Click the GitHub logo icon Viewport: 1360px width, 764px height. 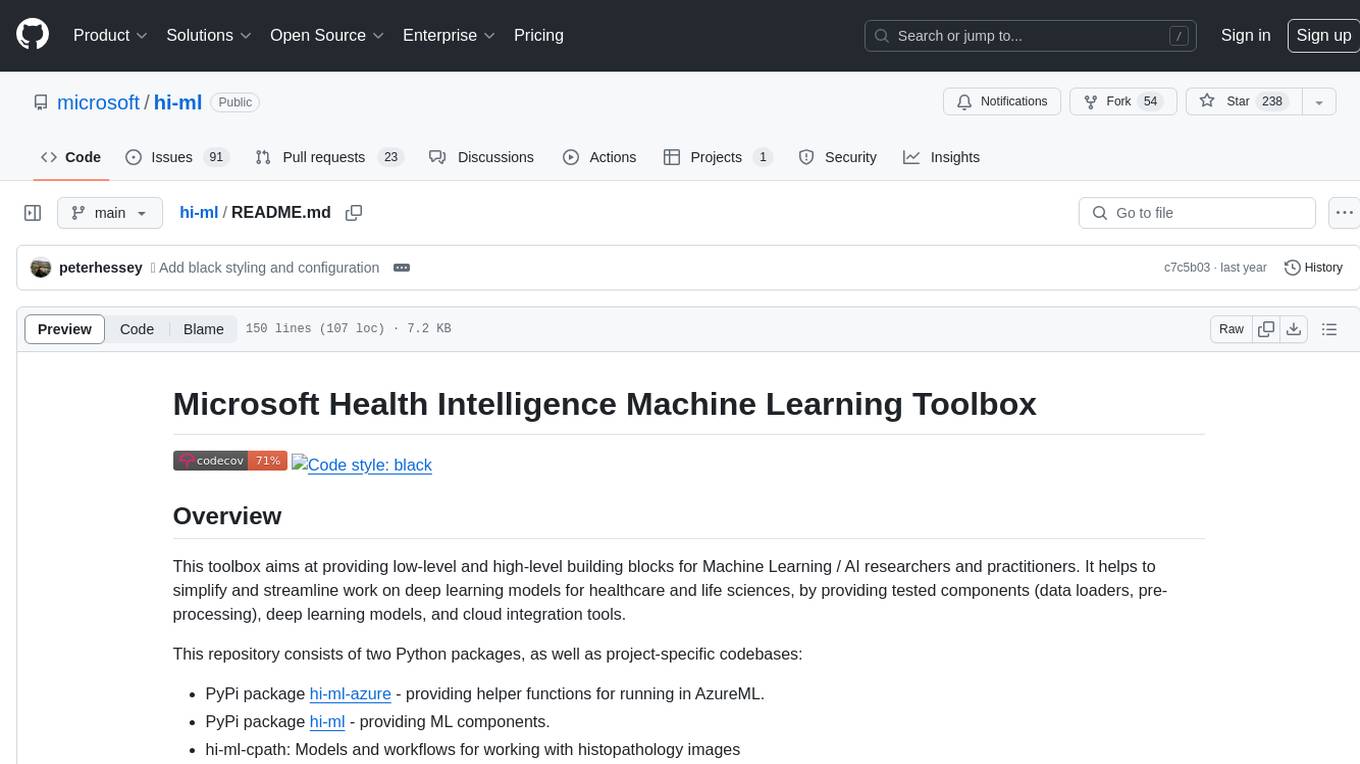(x=32, y=35)
